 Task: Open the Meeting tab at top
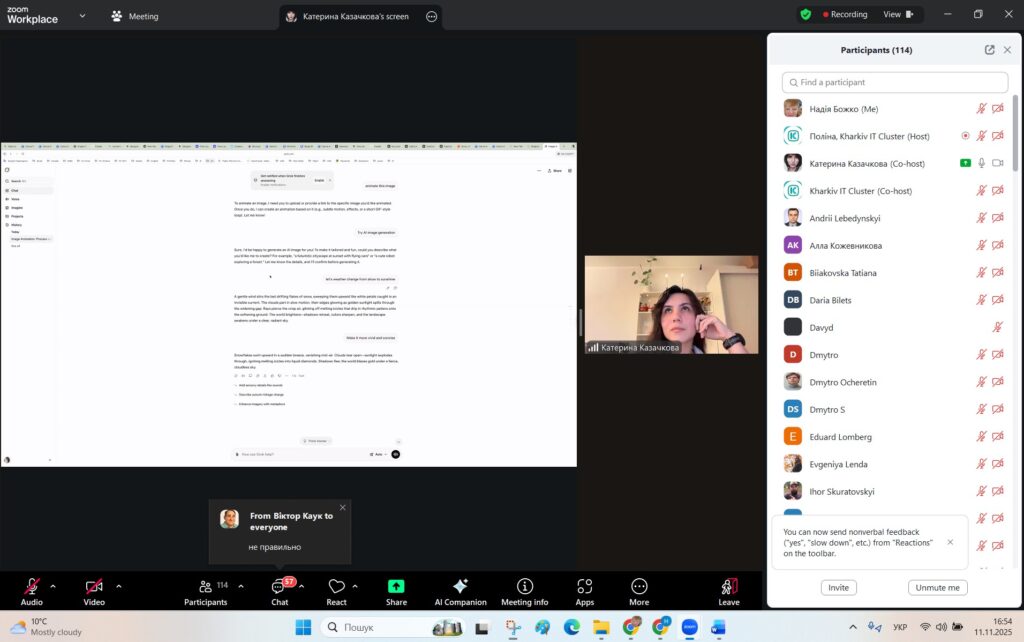coord(134,16)
